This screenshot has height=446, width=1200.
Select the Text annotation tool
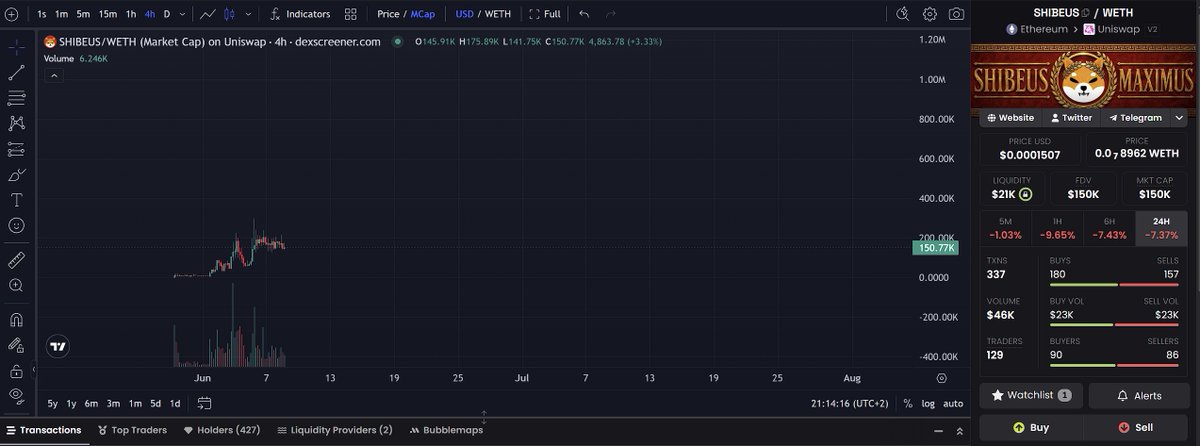[16, 200]
